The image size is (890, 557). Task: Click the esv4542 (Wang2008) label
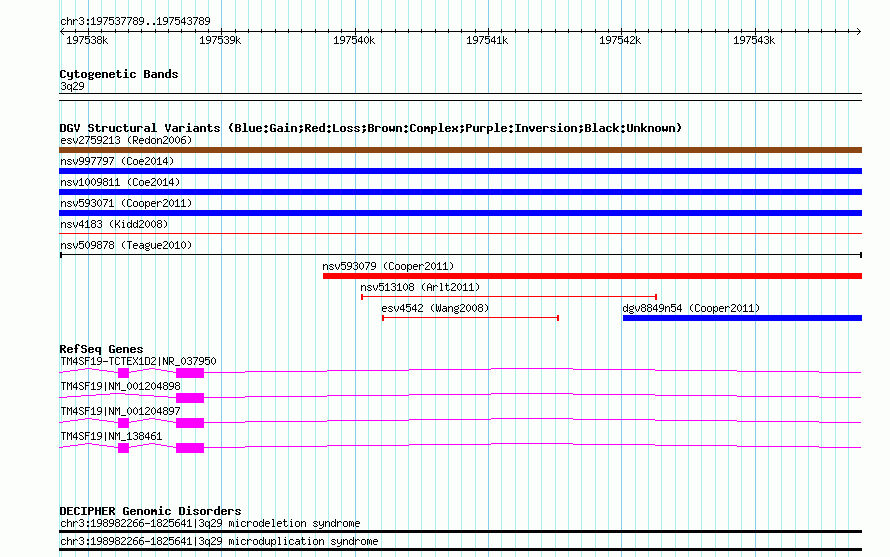click(435, 308)
